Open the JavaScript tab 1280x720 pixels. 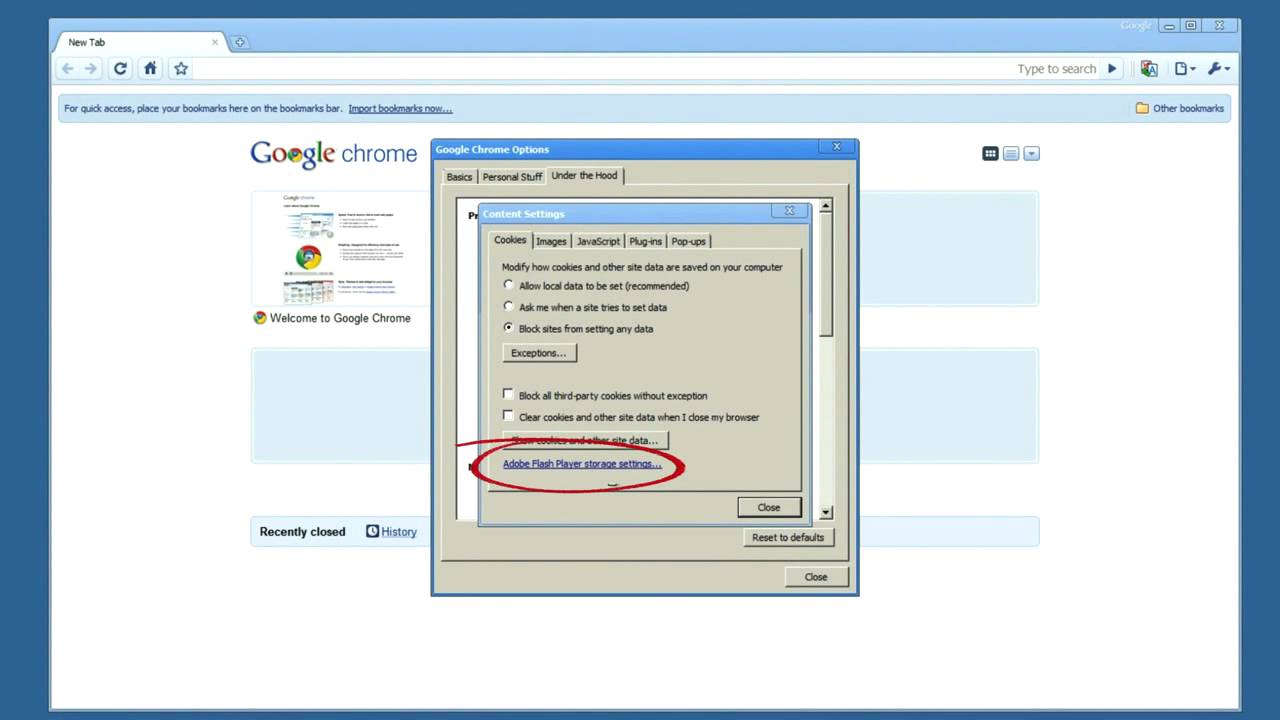click(x=598, y=241)
